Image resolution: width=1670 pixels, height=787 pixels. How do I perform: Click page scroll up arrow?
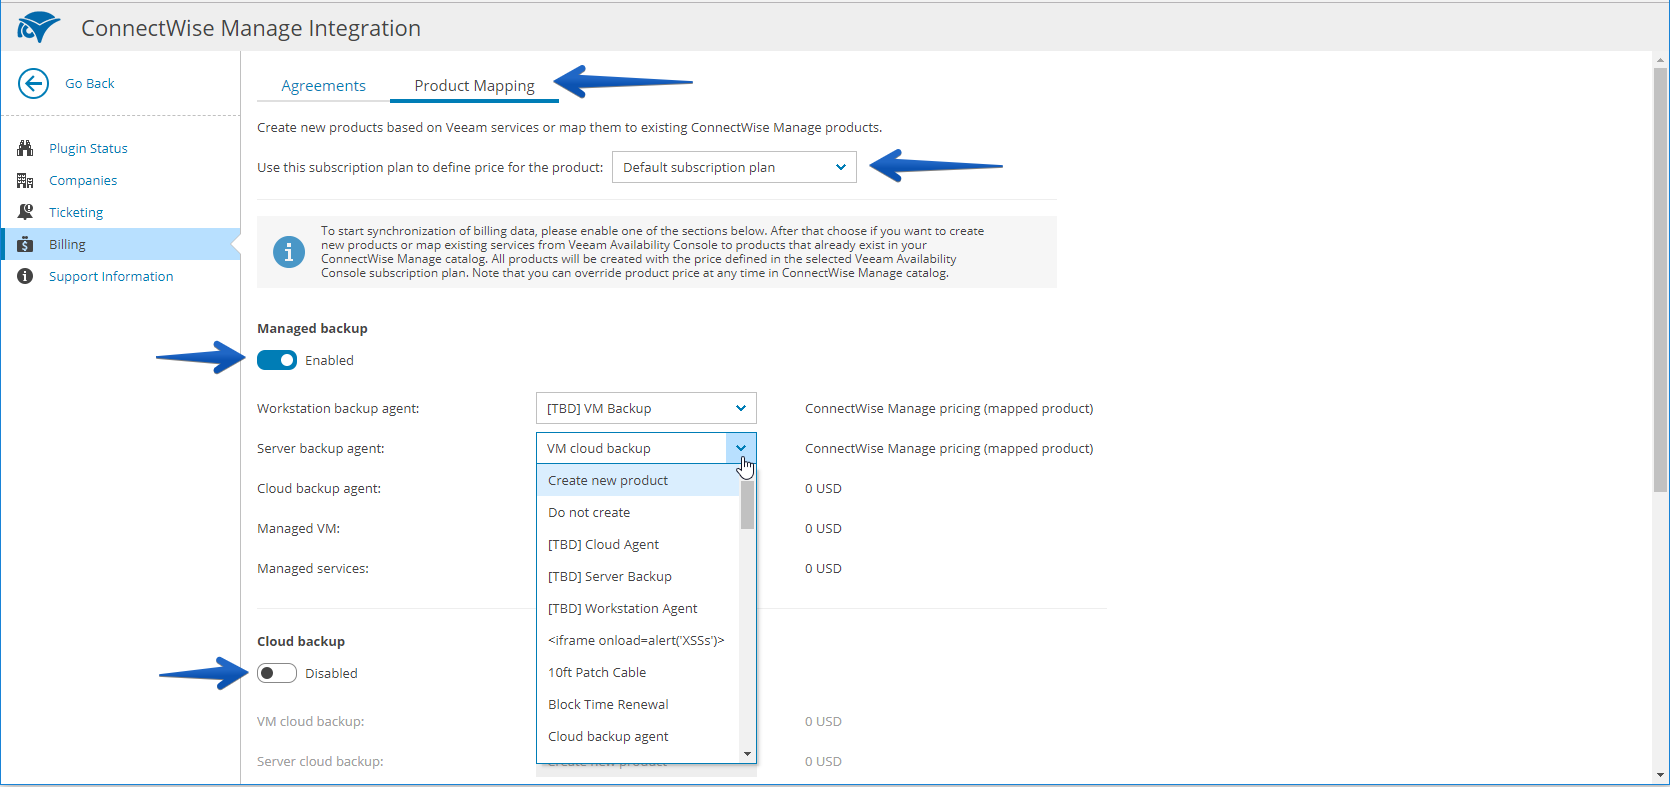coord(1661,60)
